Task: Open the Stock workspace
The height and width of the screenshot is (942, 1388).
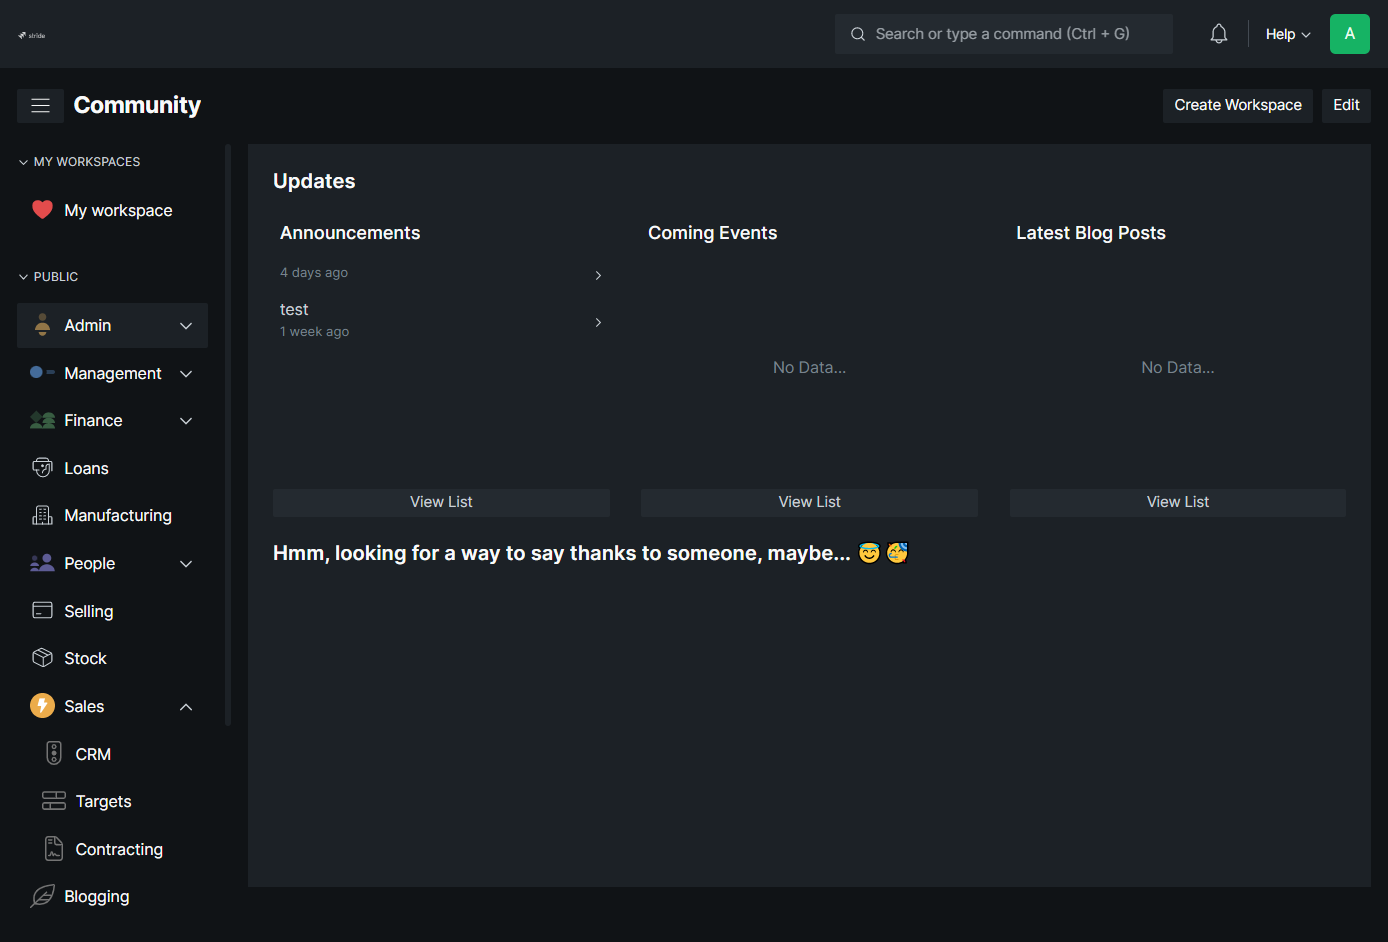Action: pos(112,658)
